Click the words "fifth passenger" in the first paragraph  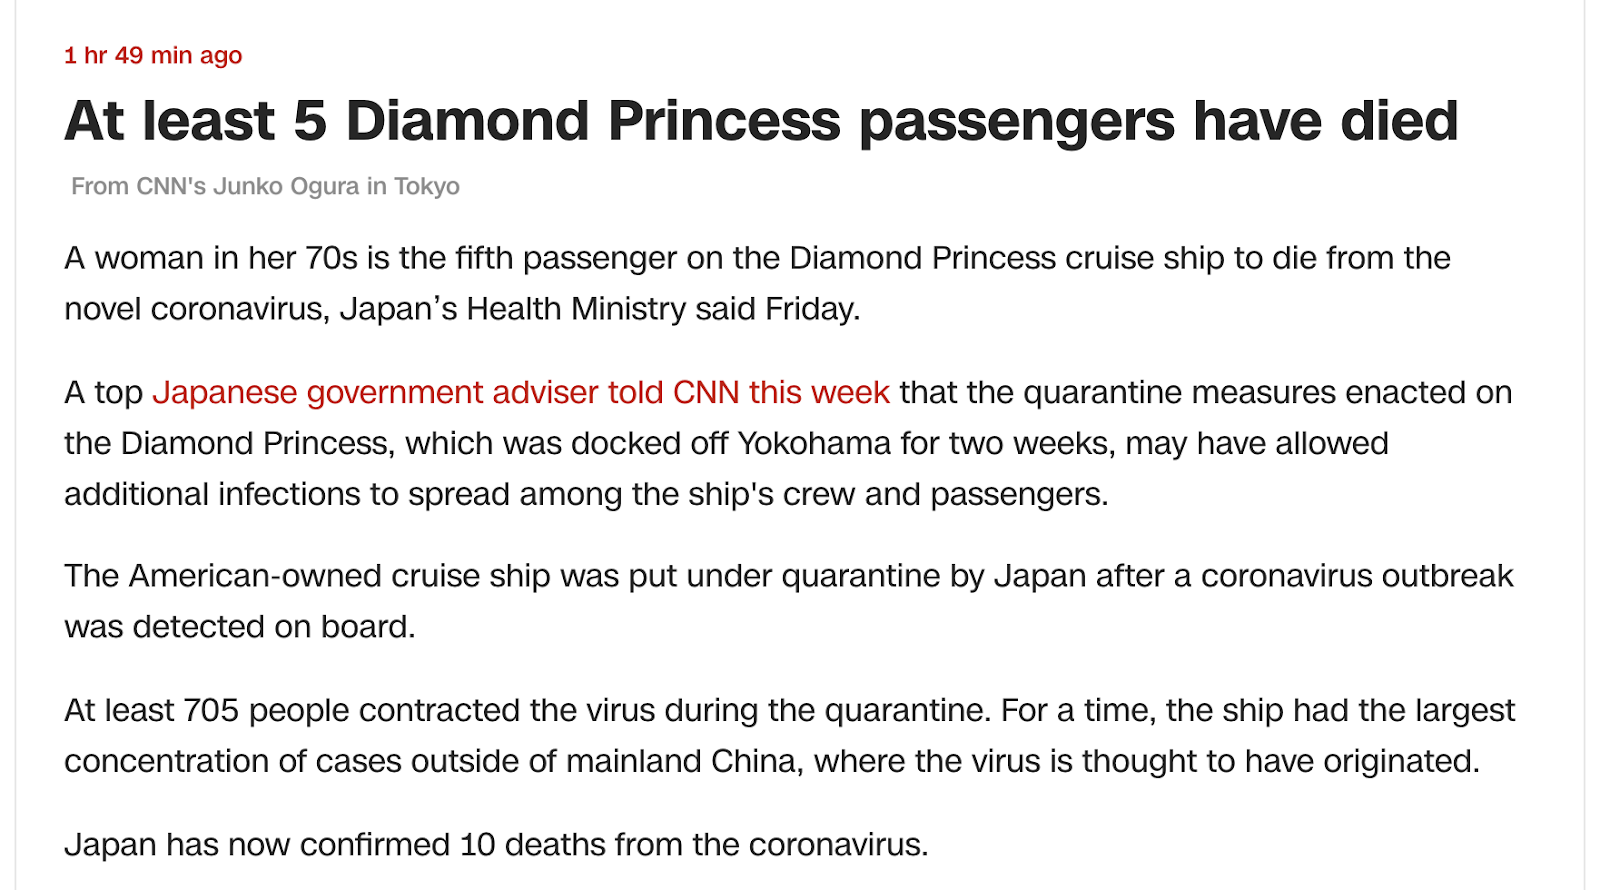click(565, 258)
